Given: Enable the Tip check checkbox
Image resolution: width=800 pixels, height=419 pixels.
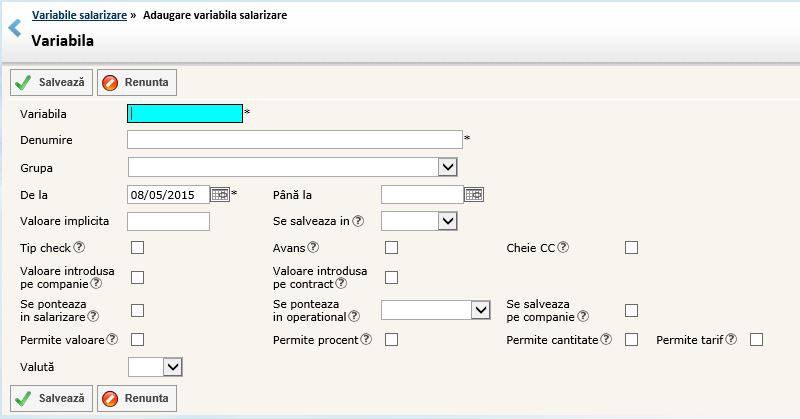Looking at the screenshot, I should coord(137,248).
